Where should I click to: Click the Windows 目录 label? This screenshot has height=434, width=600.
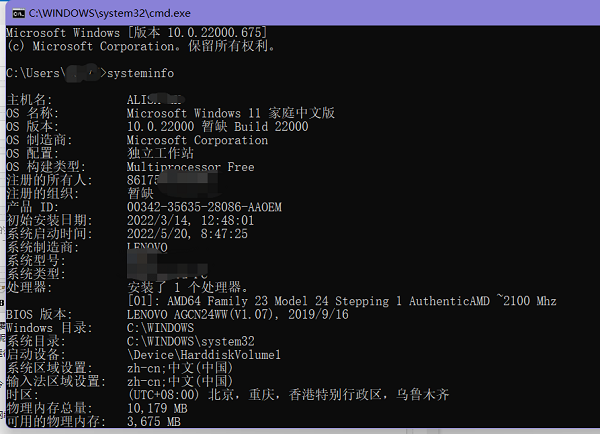(44, 327)
